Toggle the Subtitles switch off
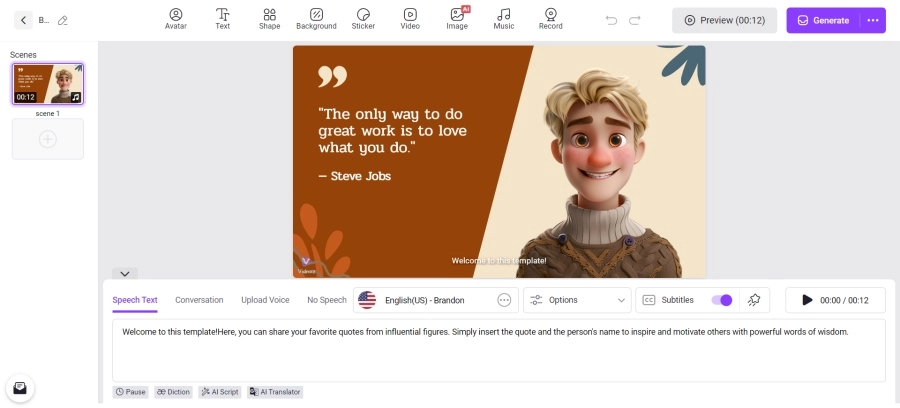 721,300
